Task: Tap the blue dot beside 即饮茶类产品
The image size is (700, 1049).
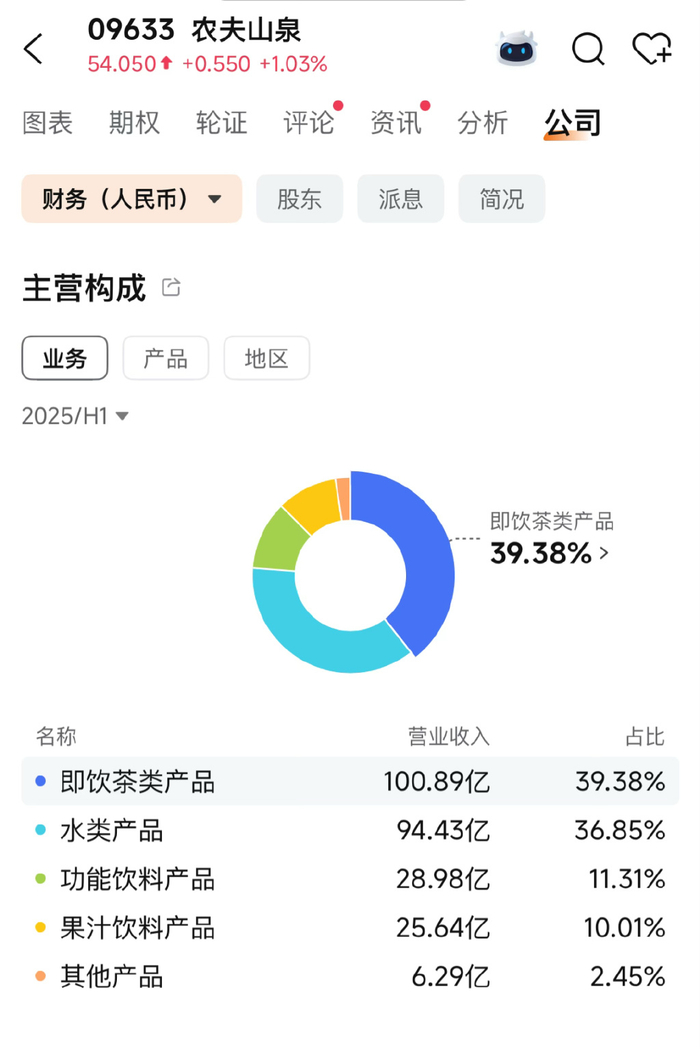Action: pos(41,781)
